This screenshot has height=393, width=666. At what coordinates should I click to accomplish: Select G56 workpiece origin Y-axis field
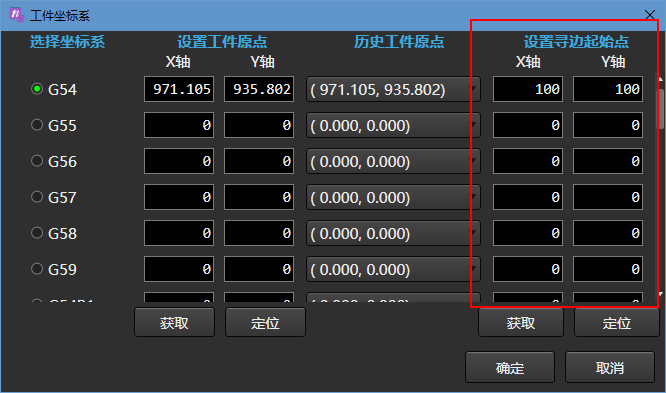point(259,161)
